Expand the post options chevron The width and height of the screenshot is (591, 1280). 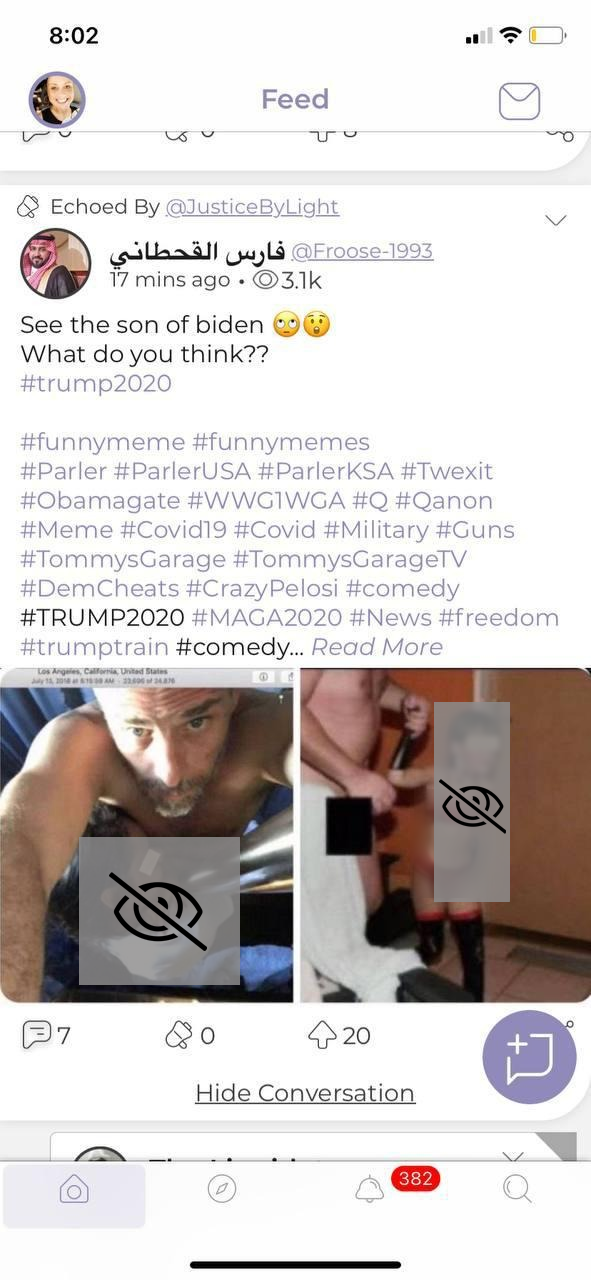(x=555, y=220)
